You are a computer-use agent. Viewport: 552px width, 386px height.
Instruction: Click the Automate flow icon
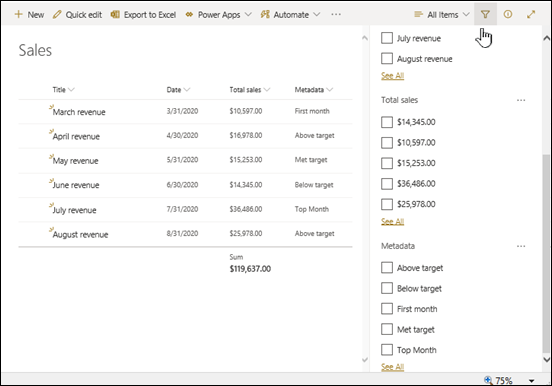pyautogui.click(x=265, y=14)
